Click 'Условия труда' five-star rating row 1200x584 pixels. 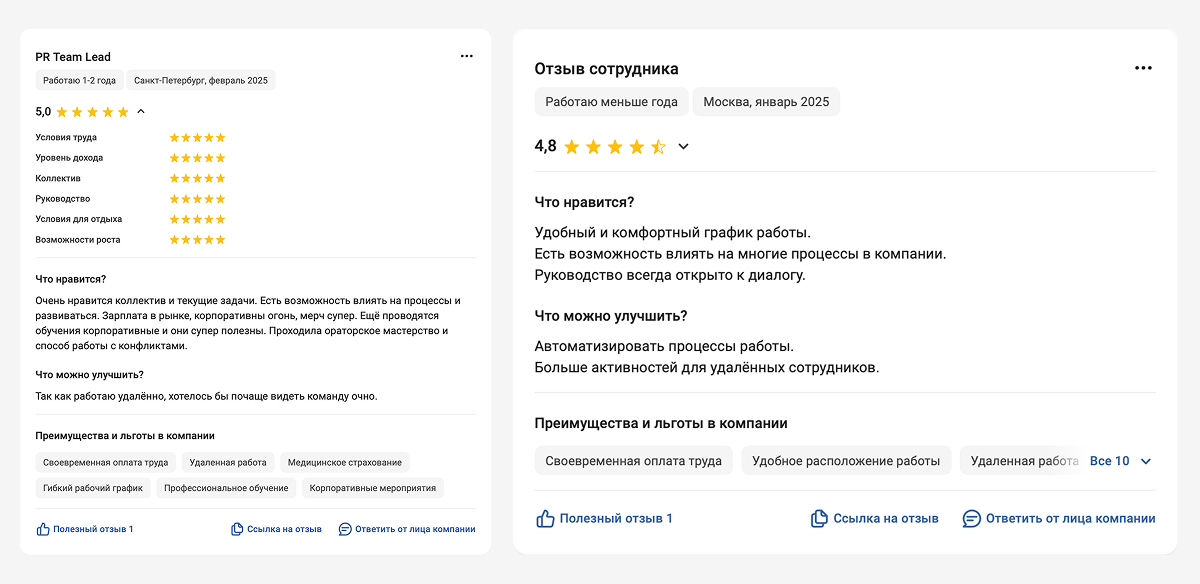click(x=197, y=138)
